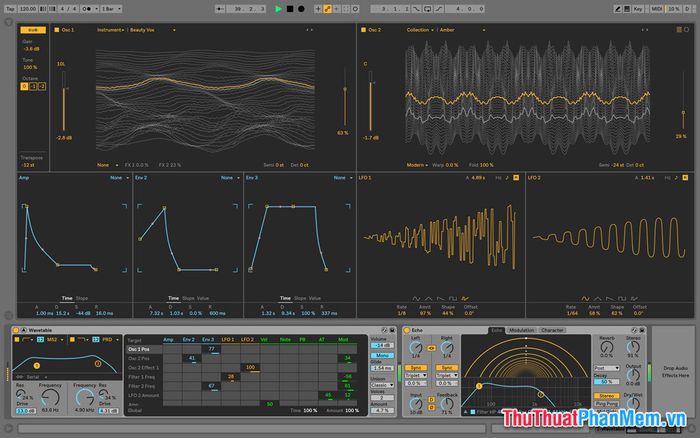Open the Serial filter routing dropdown
This screenshot has height=438, width=700.
pos(37,377)
